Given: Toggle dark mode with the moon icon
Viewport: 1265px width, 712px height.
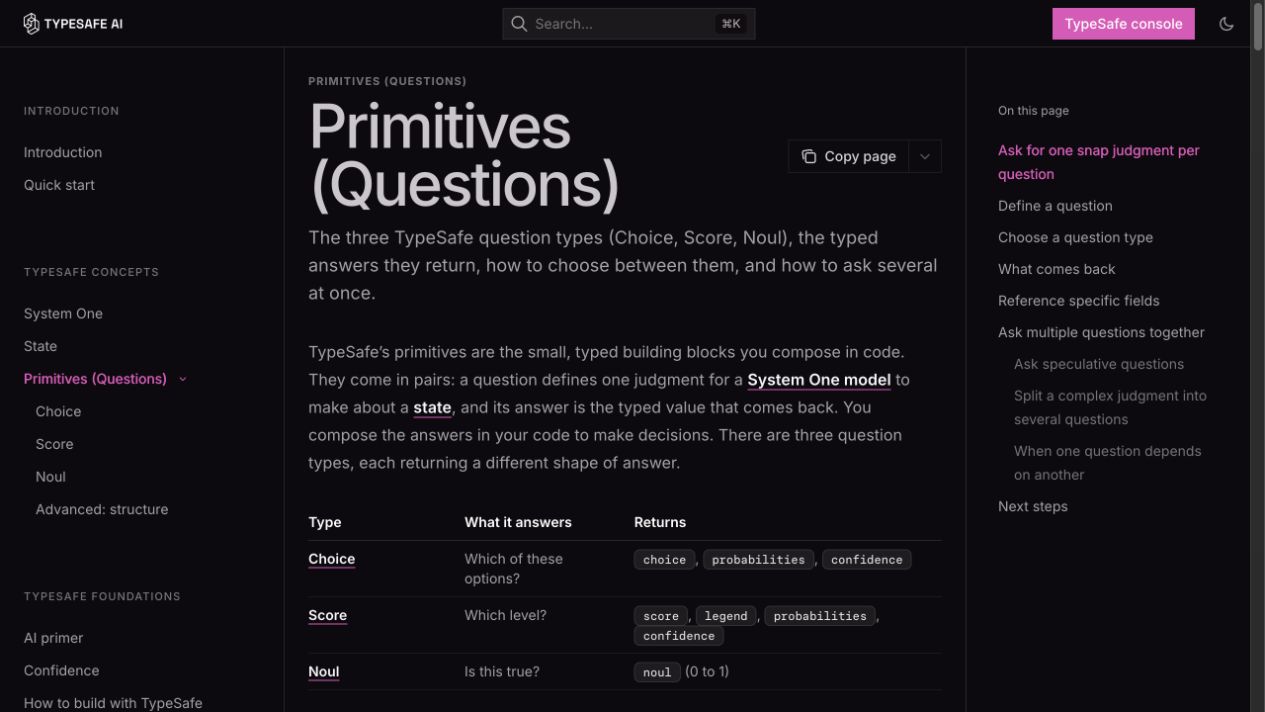Looking at the screenshot, I should pyautogui.click(x=1226, y=24).
